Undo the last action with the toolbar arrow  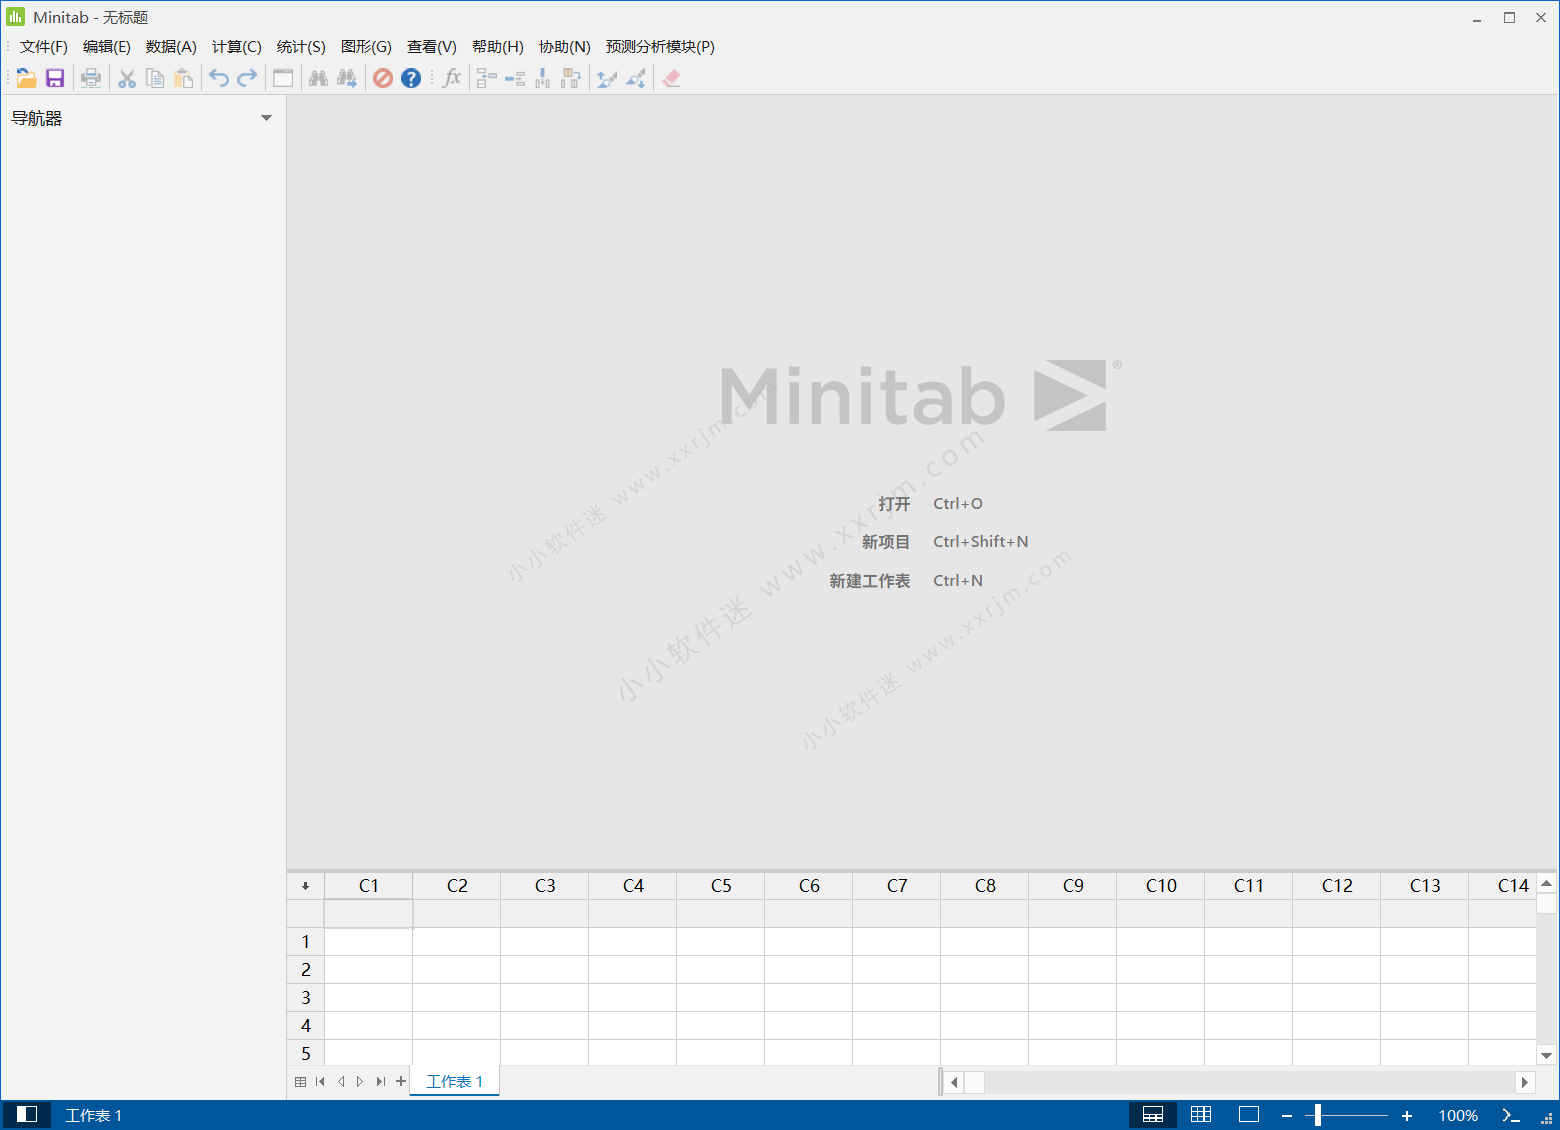coord(219,78)
